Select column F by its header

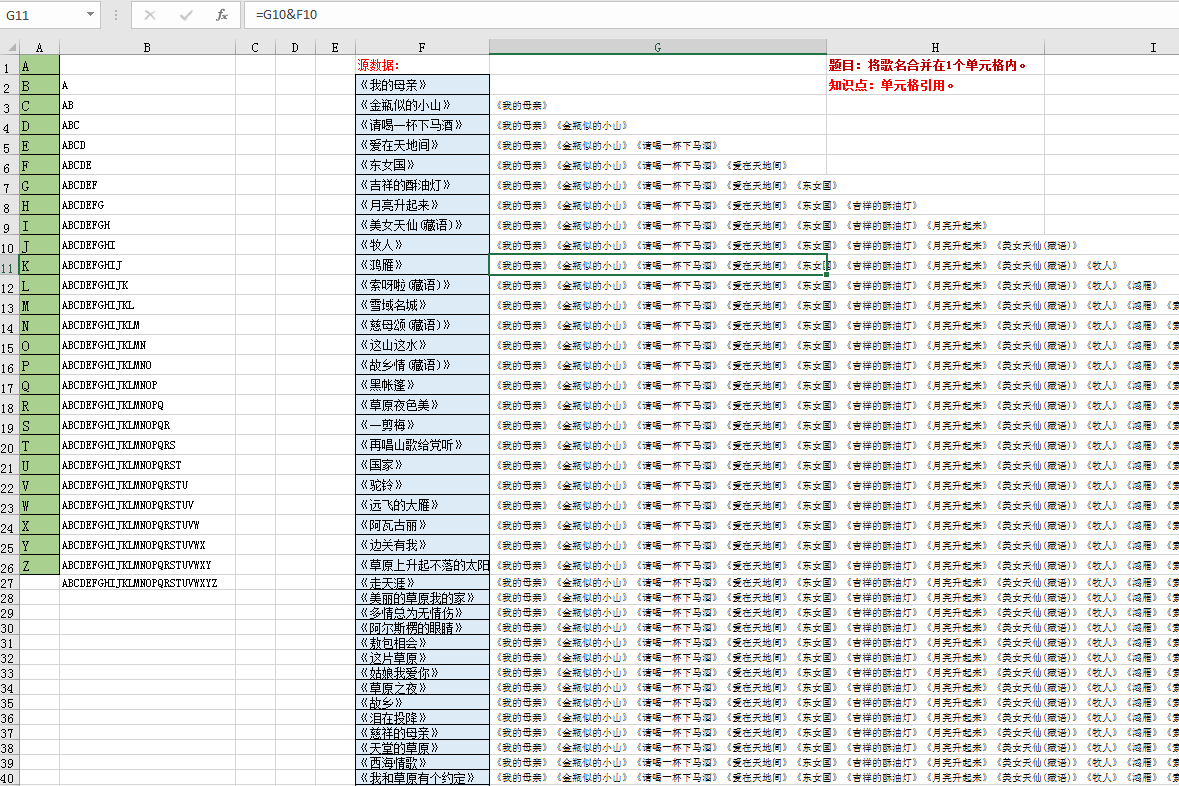[x=422, y=47]
